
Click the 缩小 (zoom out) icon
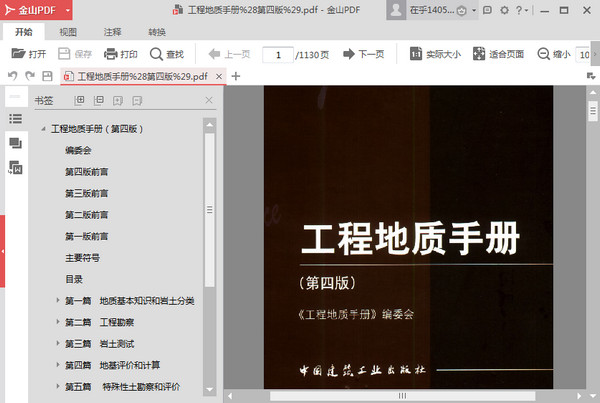544,54
